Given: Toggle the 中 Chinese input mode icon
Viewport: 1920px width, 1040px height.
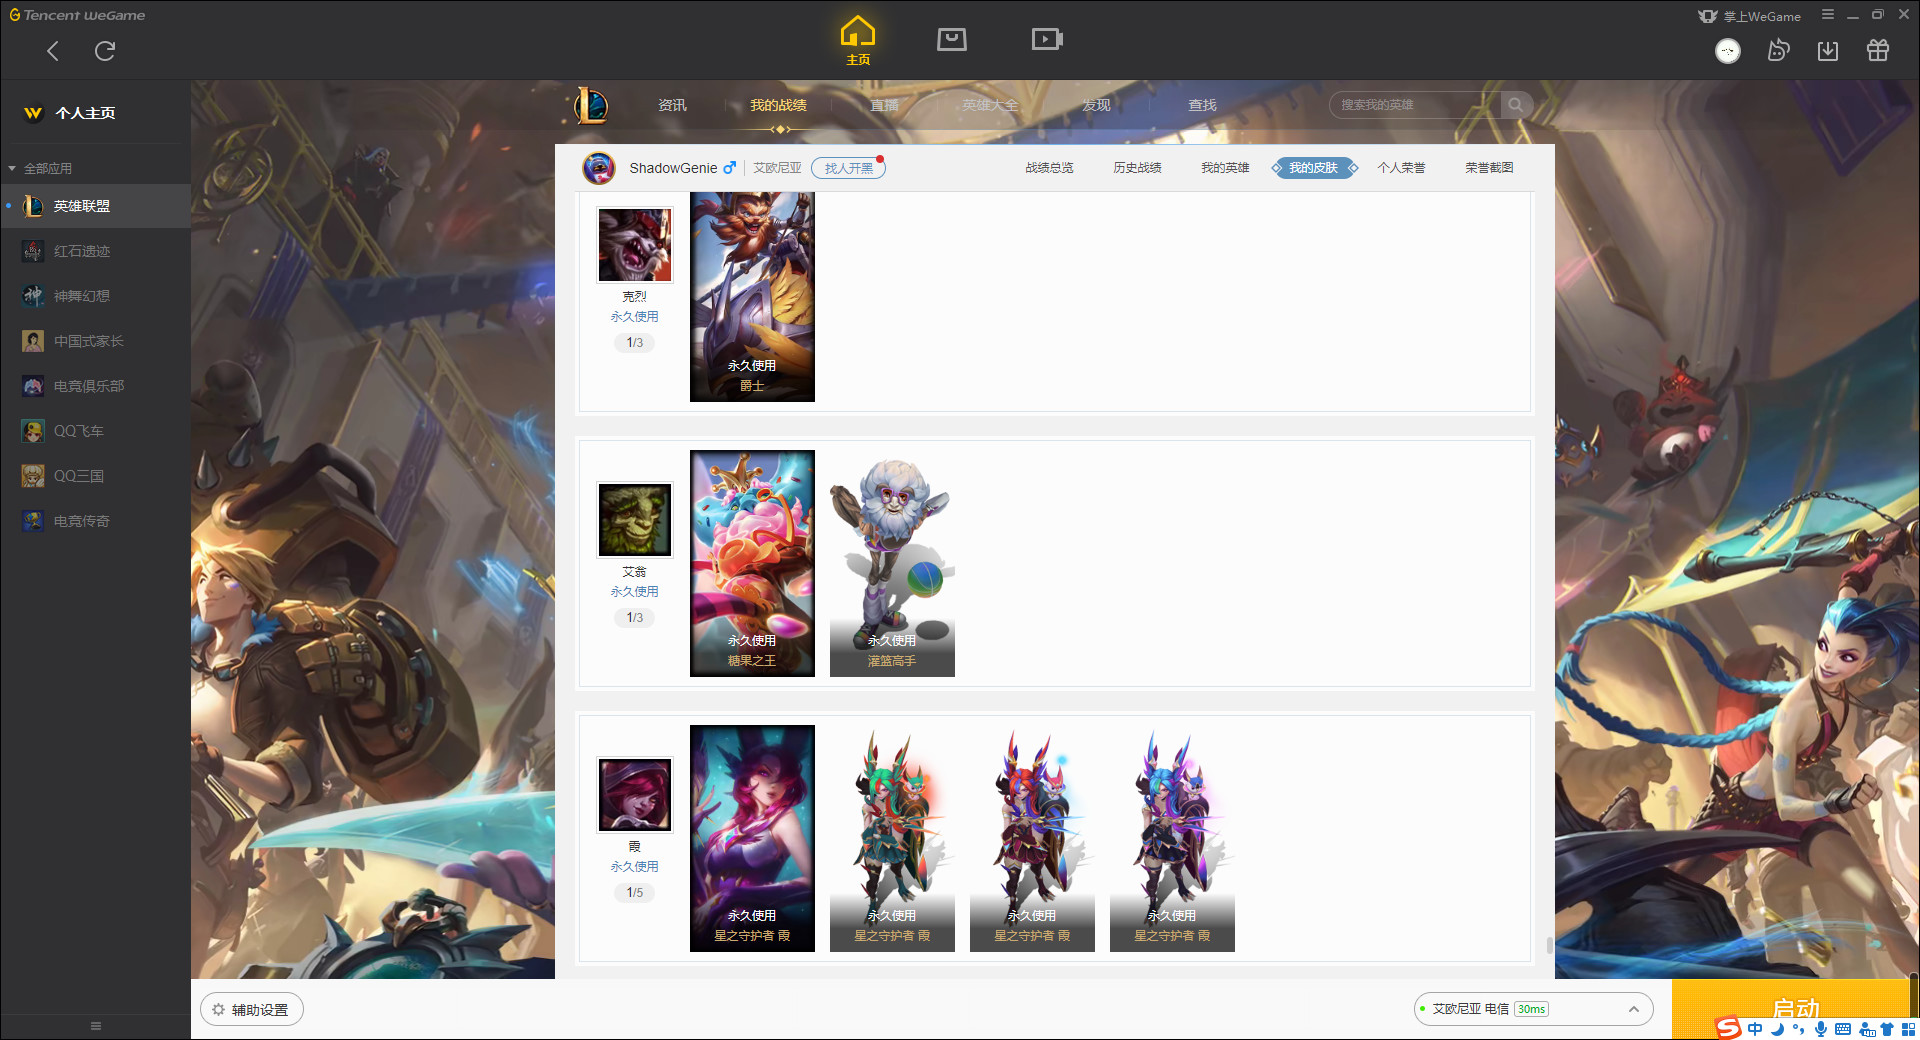Looking at the screenshot, I should click(x=1755, y=1029).
